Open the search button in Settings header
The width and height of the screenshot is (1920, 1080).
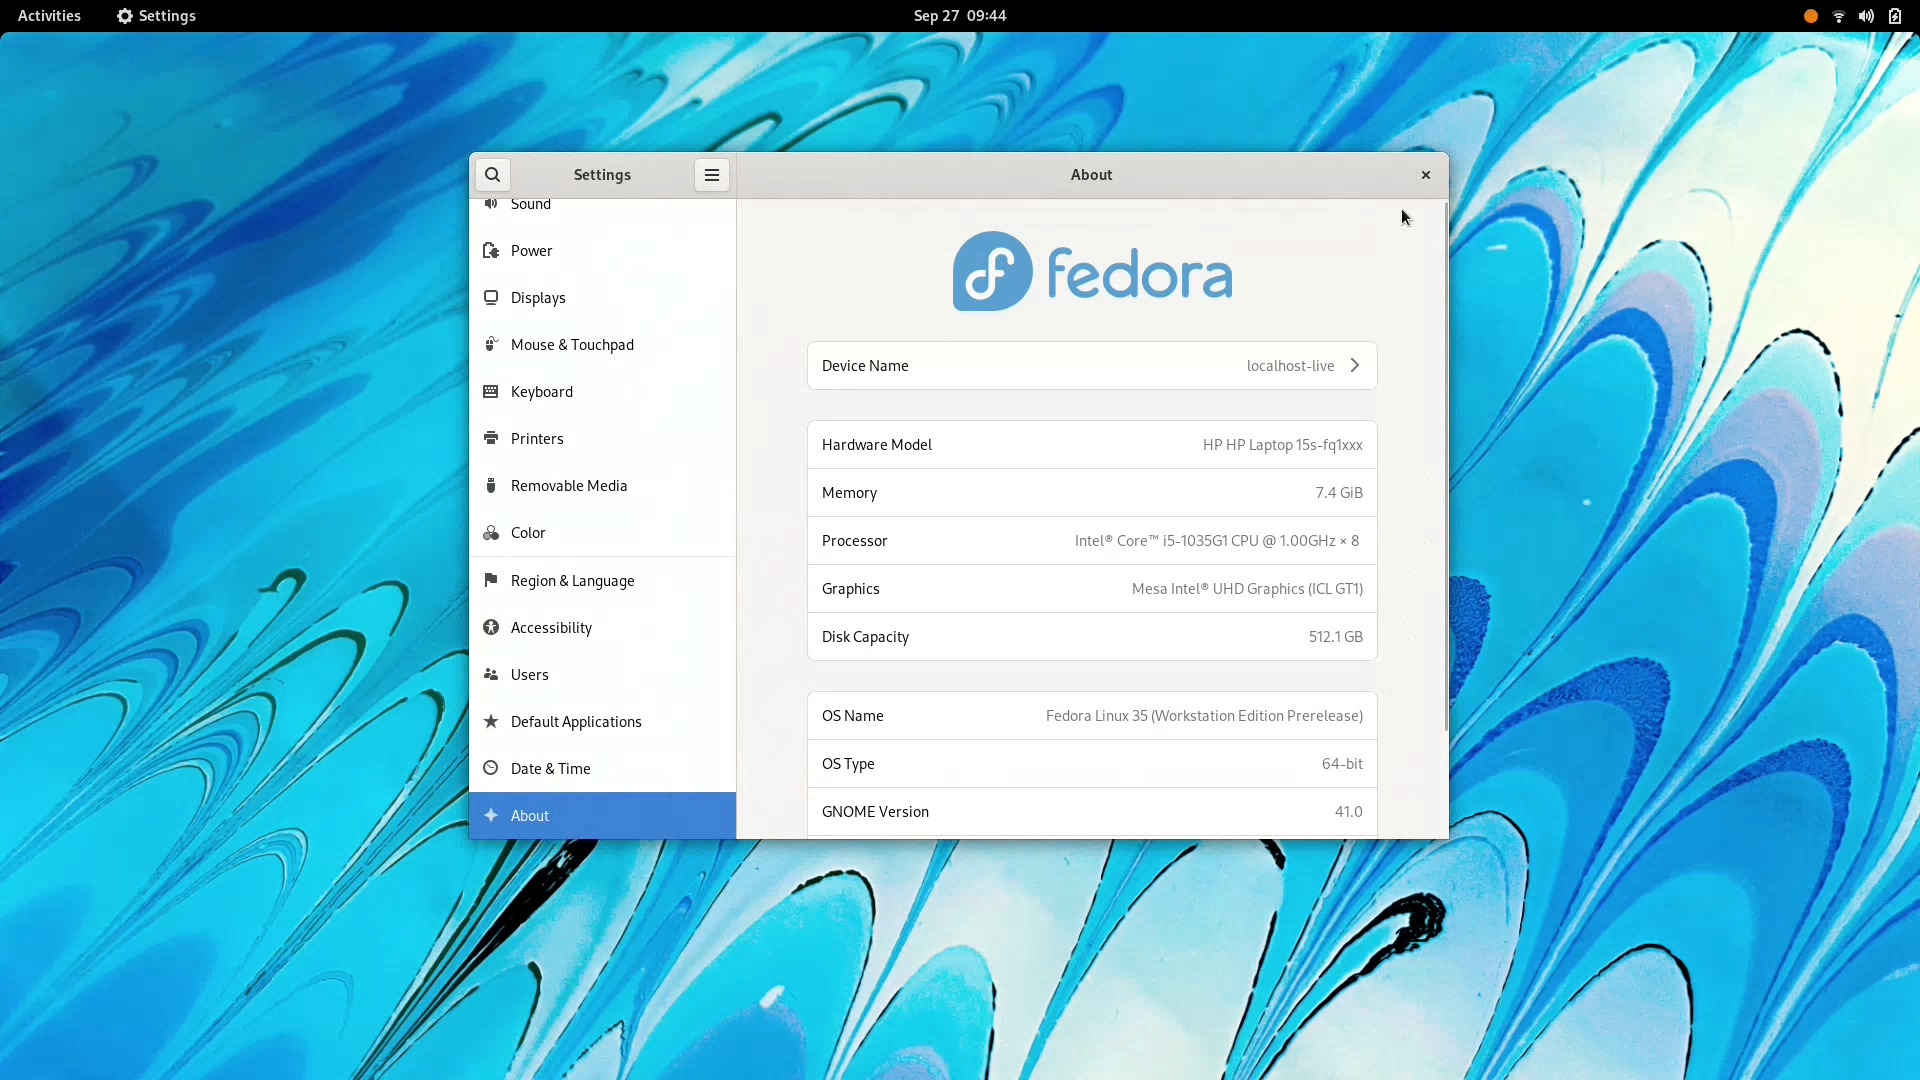coord(492,175)
